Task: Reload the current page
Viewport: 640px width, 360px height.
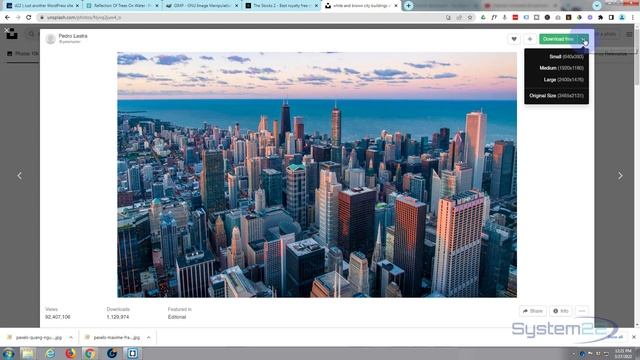Action: [29, 18]
